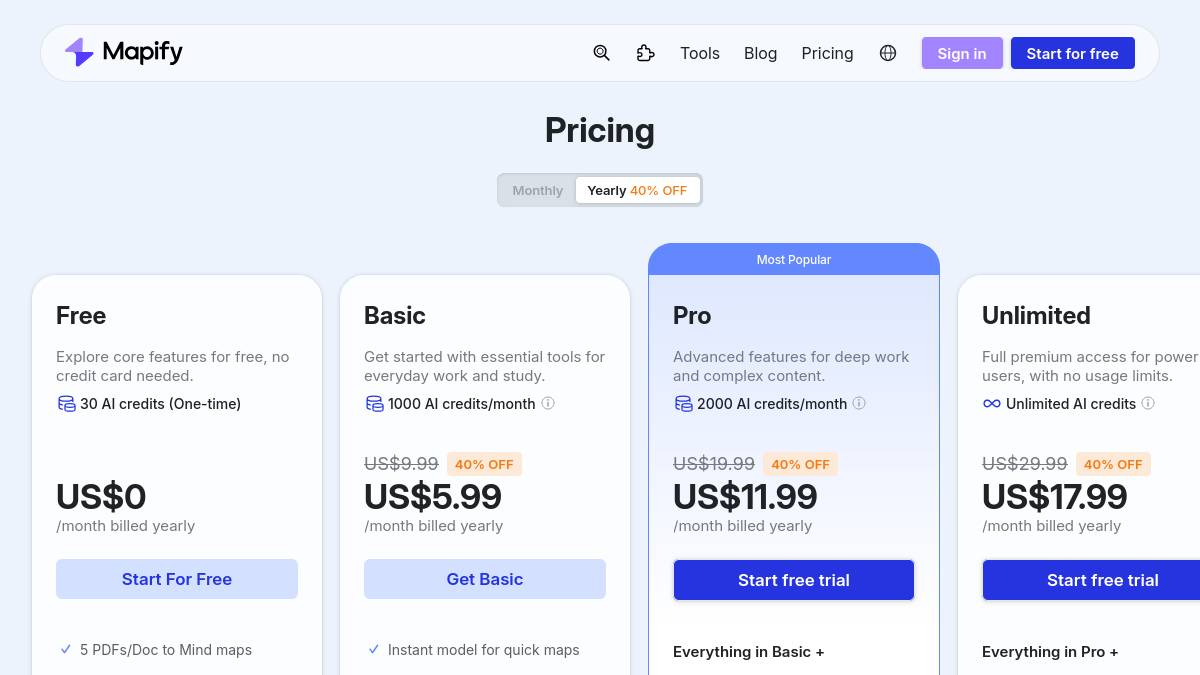Click Start For Free in Free plan
1200x675 pixels.
click(177, 579)
